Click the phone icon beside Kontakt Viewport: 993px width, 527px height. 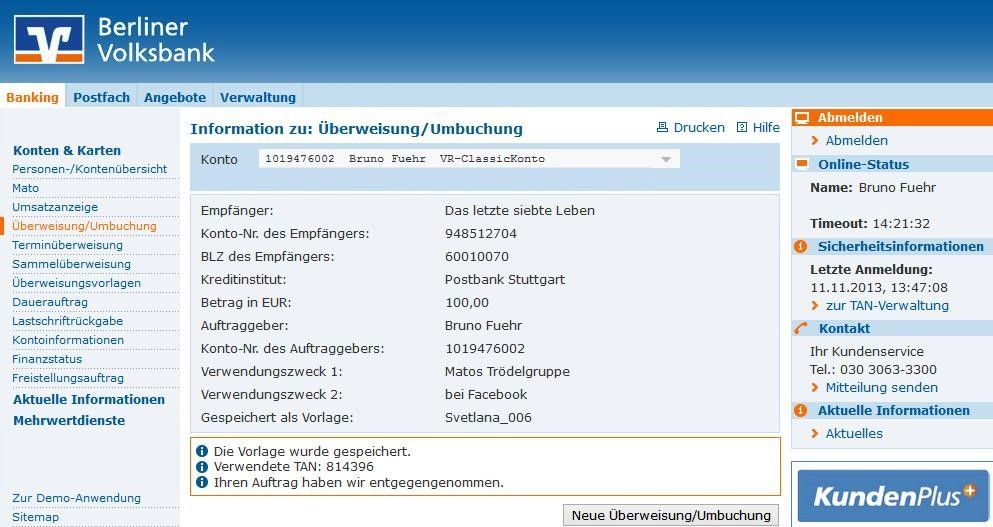[801, 328]
